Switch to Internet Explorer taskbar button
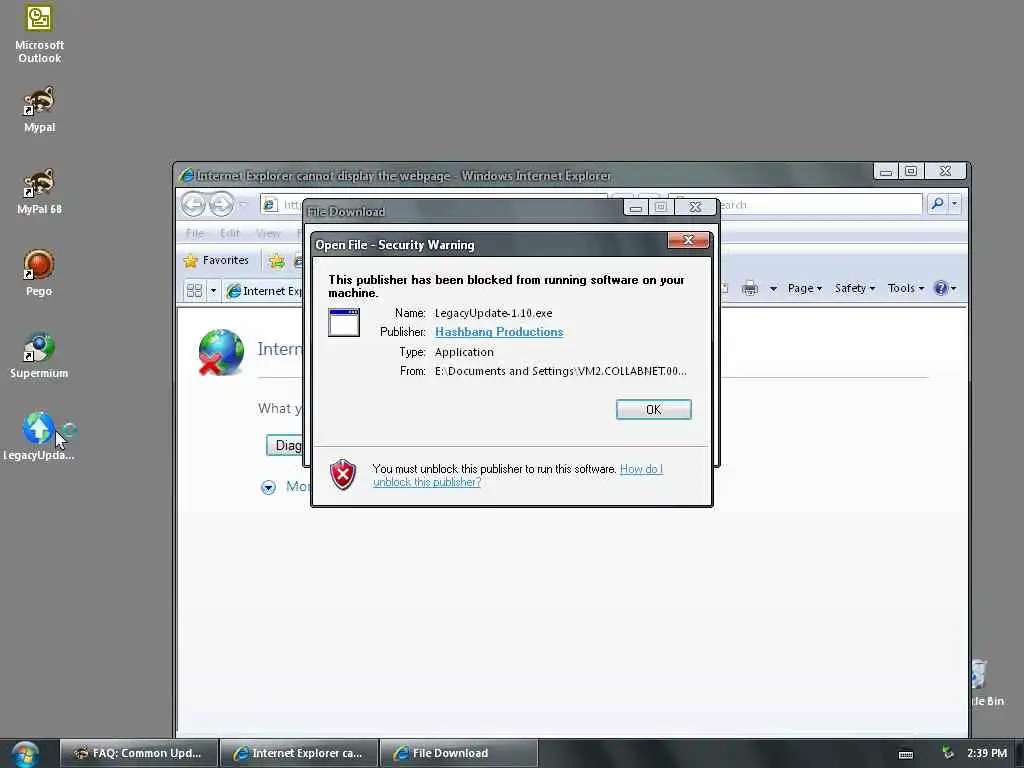The height and width of the screenshot is (768, 1024). coord(299,754)
